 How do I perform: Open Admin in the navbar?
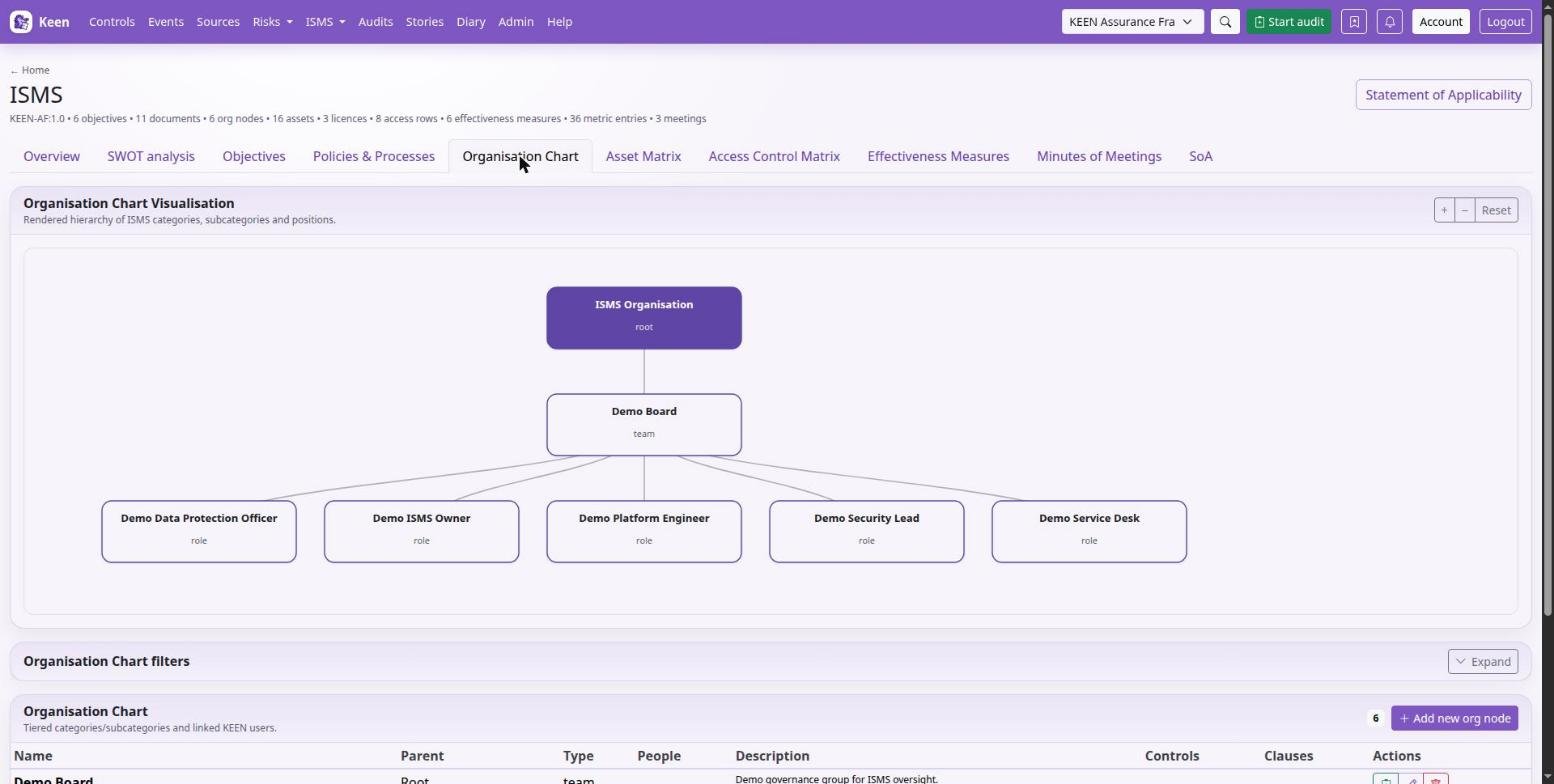tap(516, 22)
